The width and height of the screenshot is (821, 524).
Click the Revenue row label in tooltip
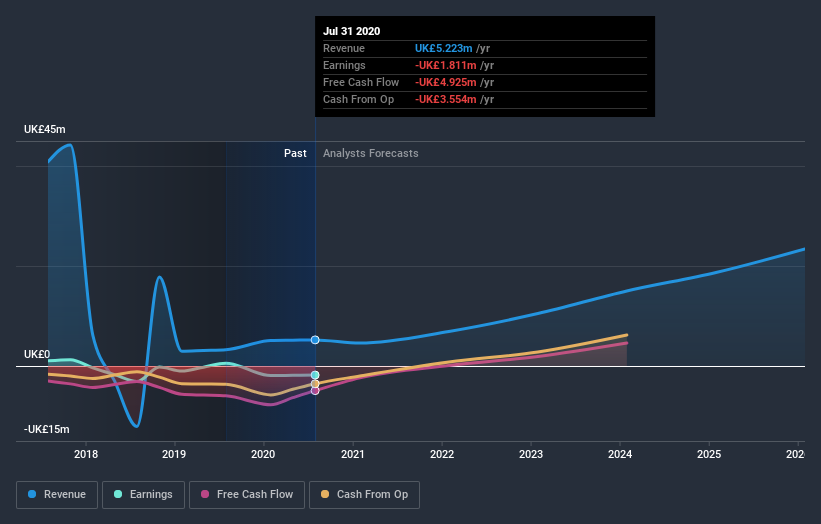click(x=343, y=48)
